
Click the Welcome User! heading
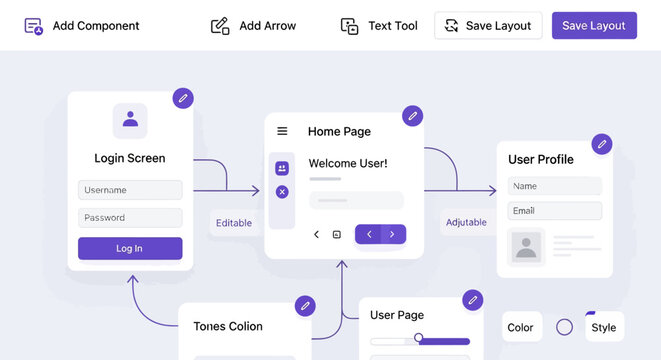click(348, 163)
